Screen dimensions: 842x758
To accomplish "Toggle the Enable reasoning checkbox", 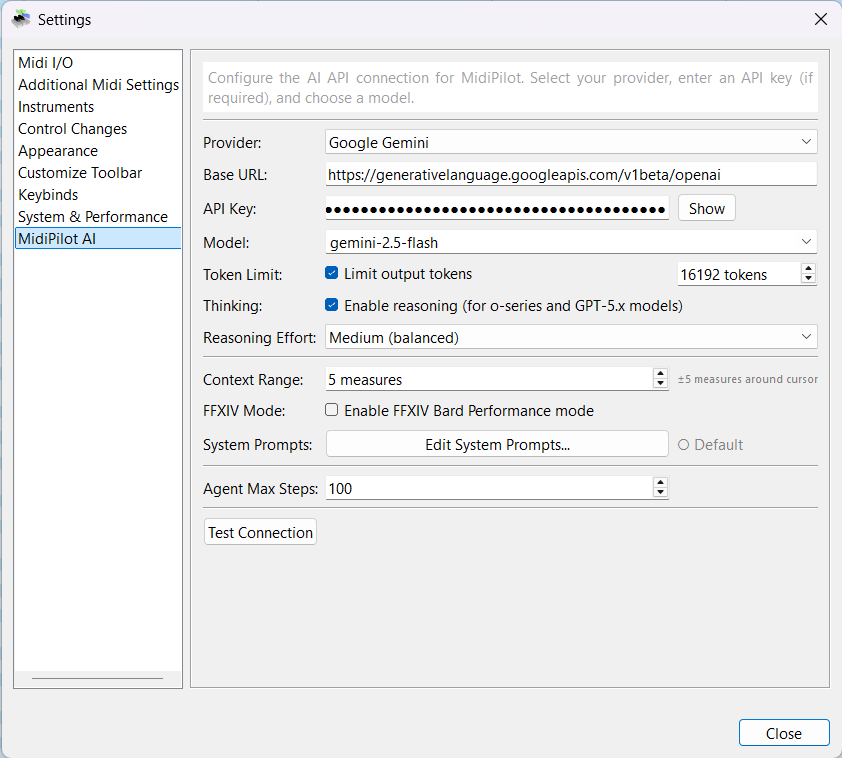I will (330, 305).
